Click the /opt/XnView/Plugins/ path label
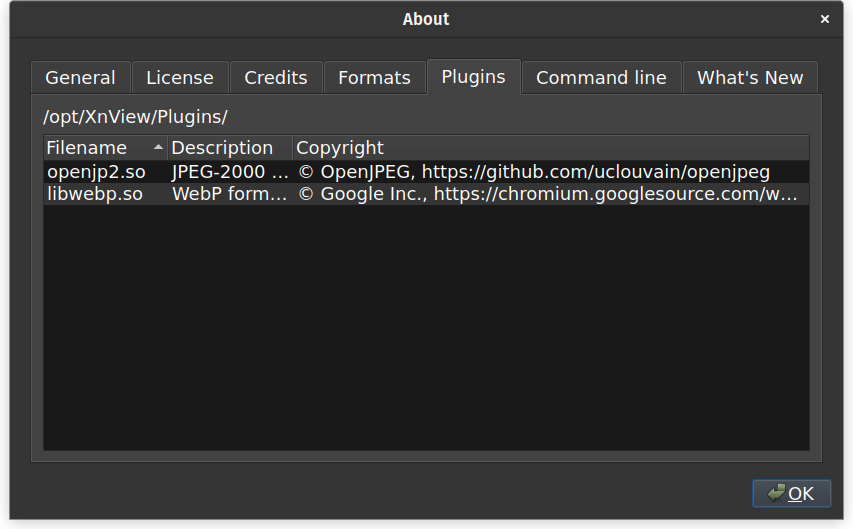853x529 pixels. (136, 116)
